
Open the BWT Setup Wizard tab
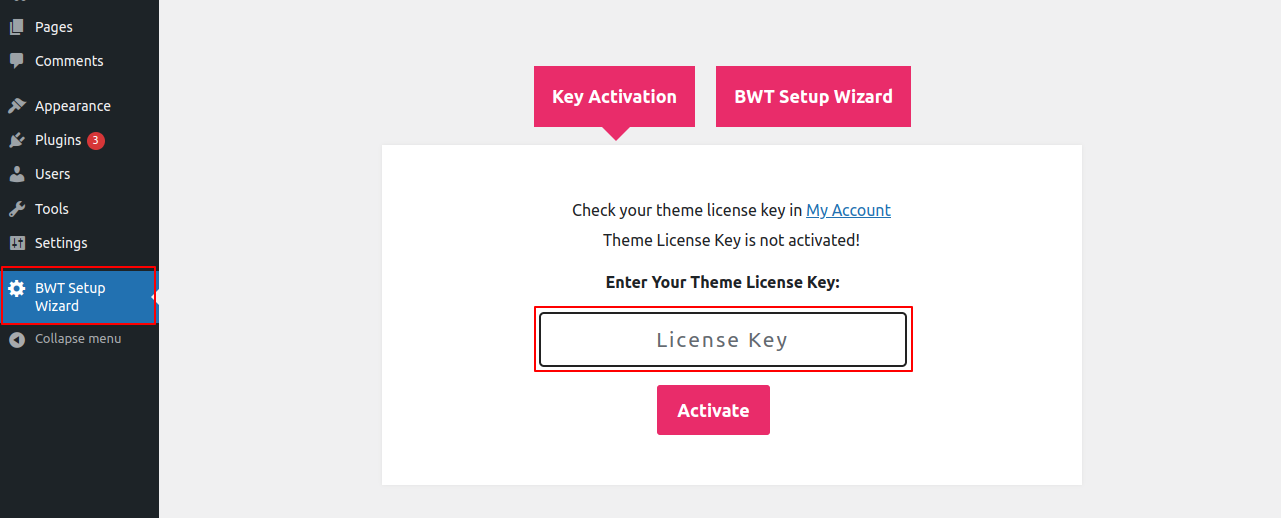point(813,97)
